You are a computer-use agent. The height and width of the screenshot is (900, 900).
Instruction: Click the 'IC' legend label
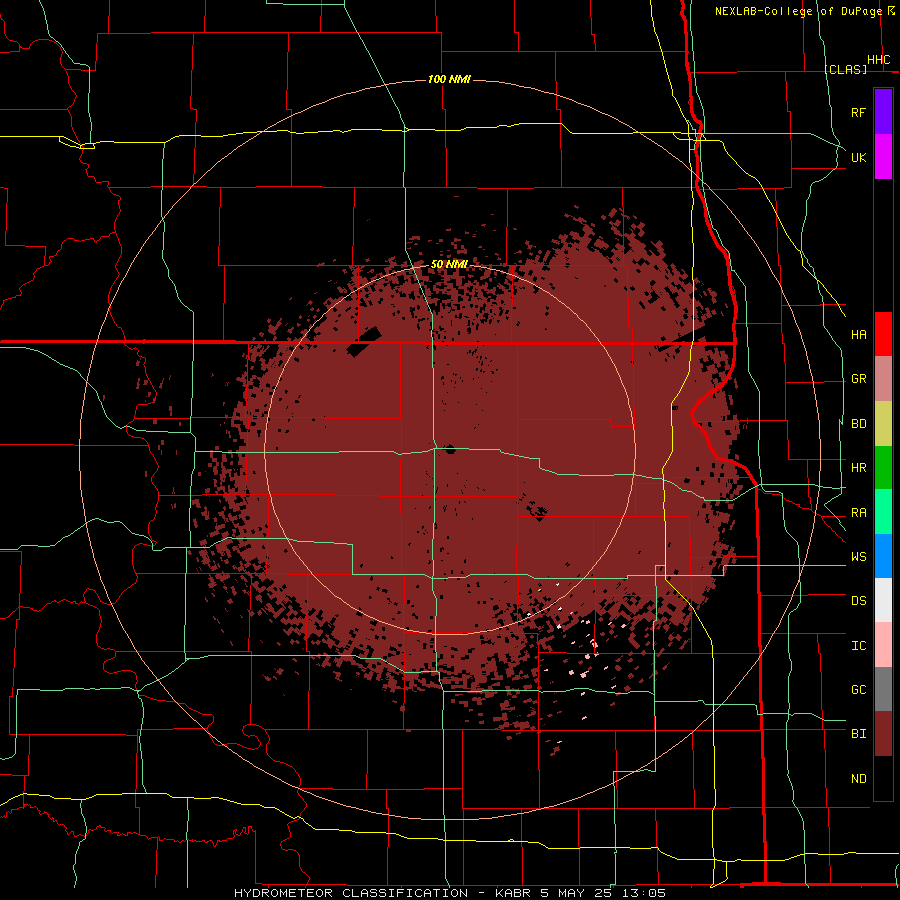tap(859, 646)
